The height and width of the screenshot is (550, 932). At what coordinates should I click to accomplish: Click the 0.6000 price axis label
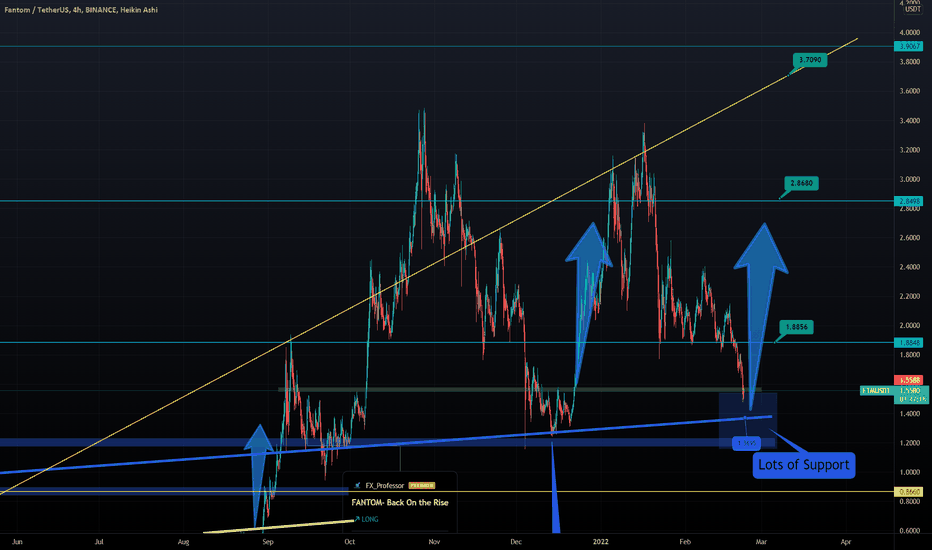coord(909,531)
